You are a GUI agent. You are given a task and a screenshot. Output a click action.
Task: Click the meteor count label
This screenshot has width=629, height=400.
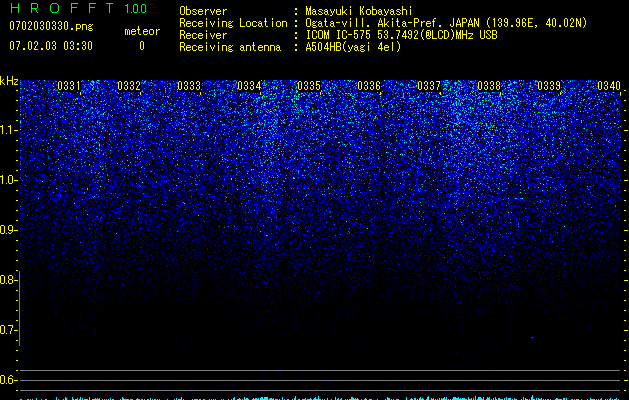[142, 31]
